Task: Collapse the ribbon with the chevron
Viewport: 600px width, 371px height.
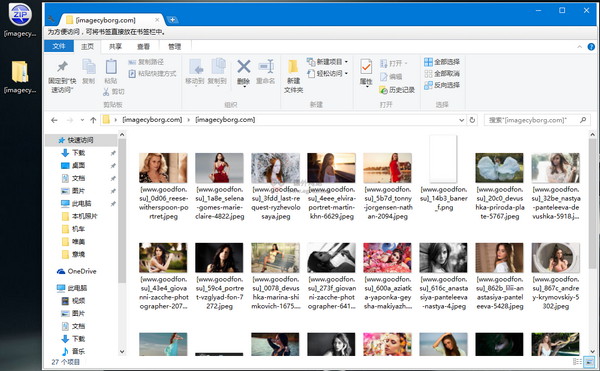Action: pyautogui.click(x=579, y=47)
